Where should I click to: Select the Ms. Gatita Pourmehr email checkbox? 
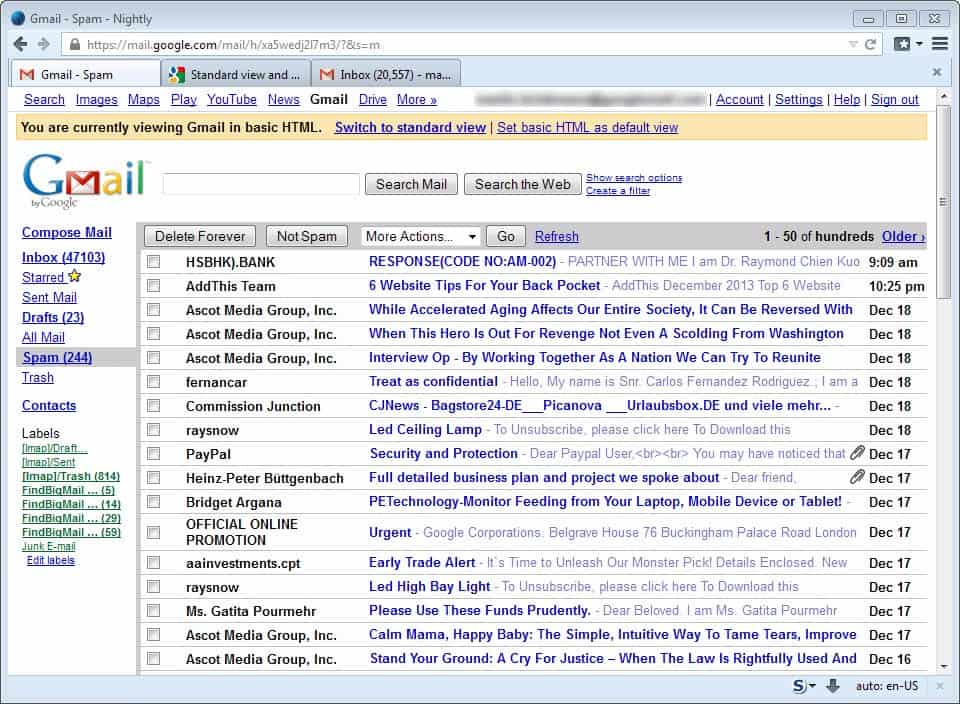click(x=153, y=611)
